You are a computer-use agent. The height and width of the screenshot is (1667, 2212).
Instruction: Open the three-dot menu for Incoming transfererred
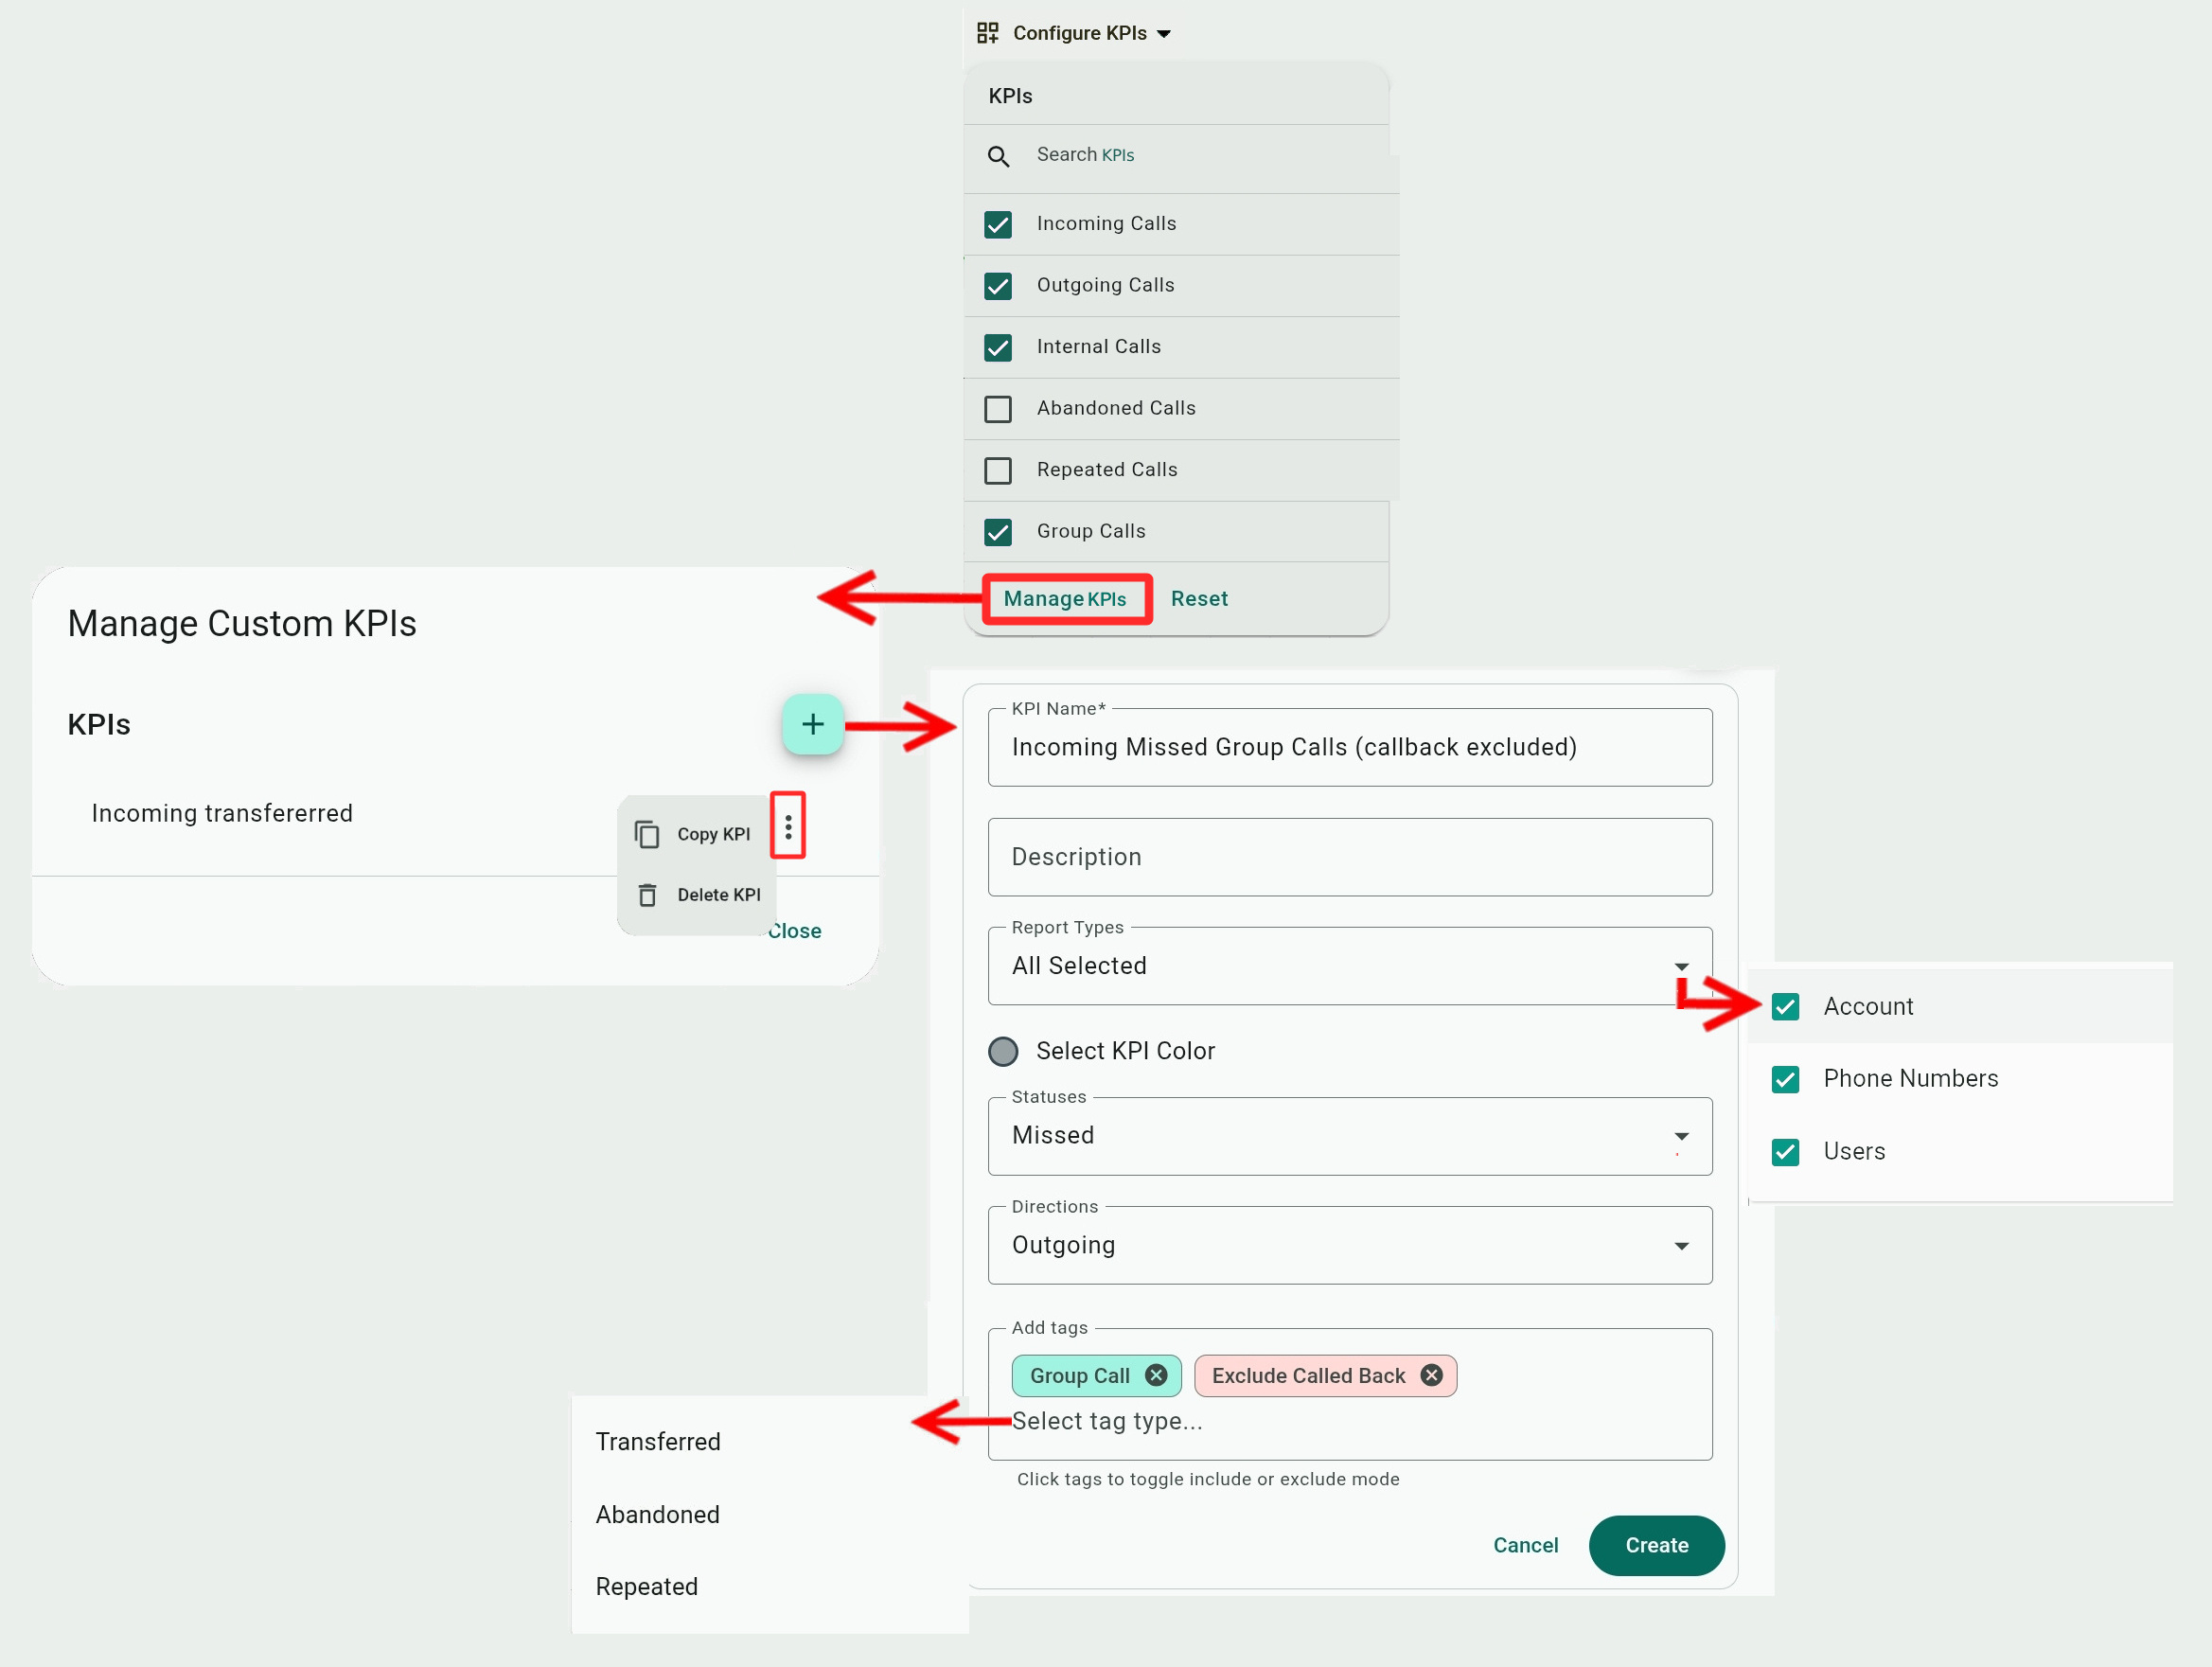788,826
